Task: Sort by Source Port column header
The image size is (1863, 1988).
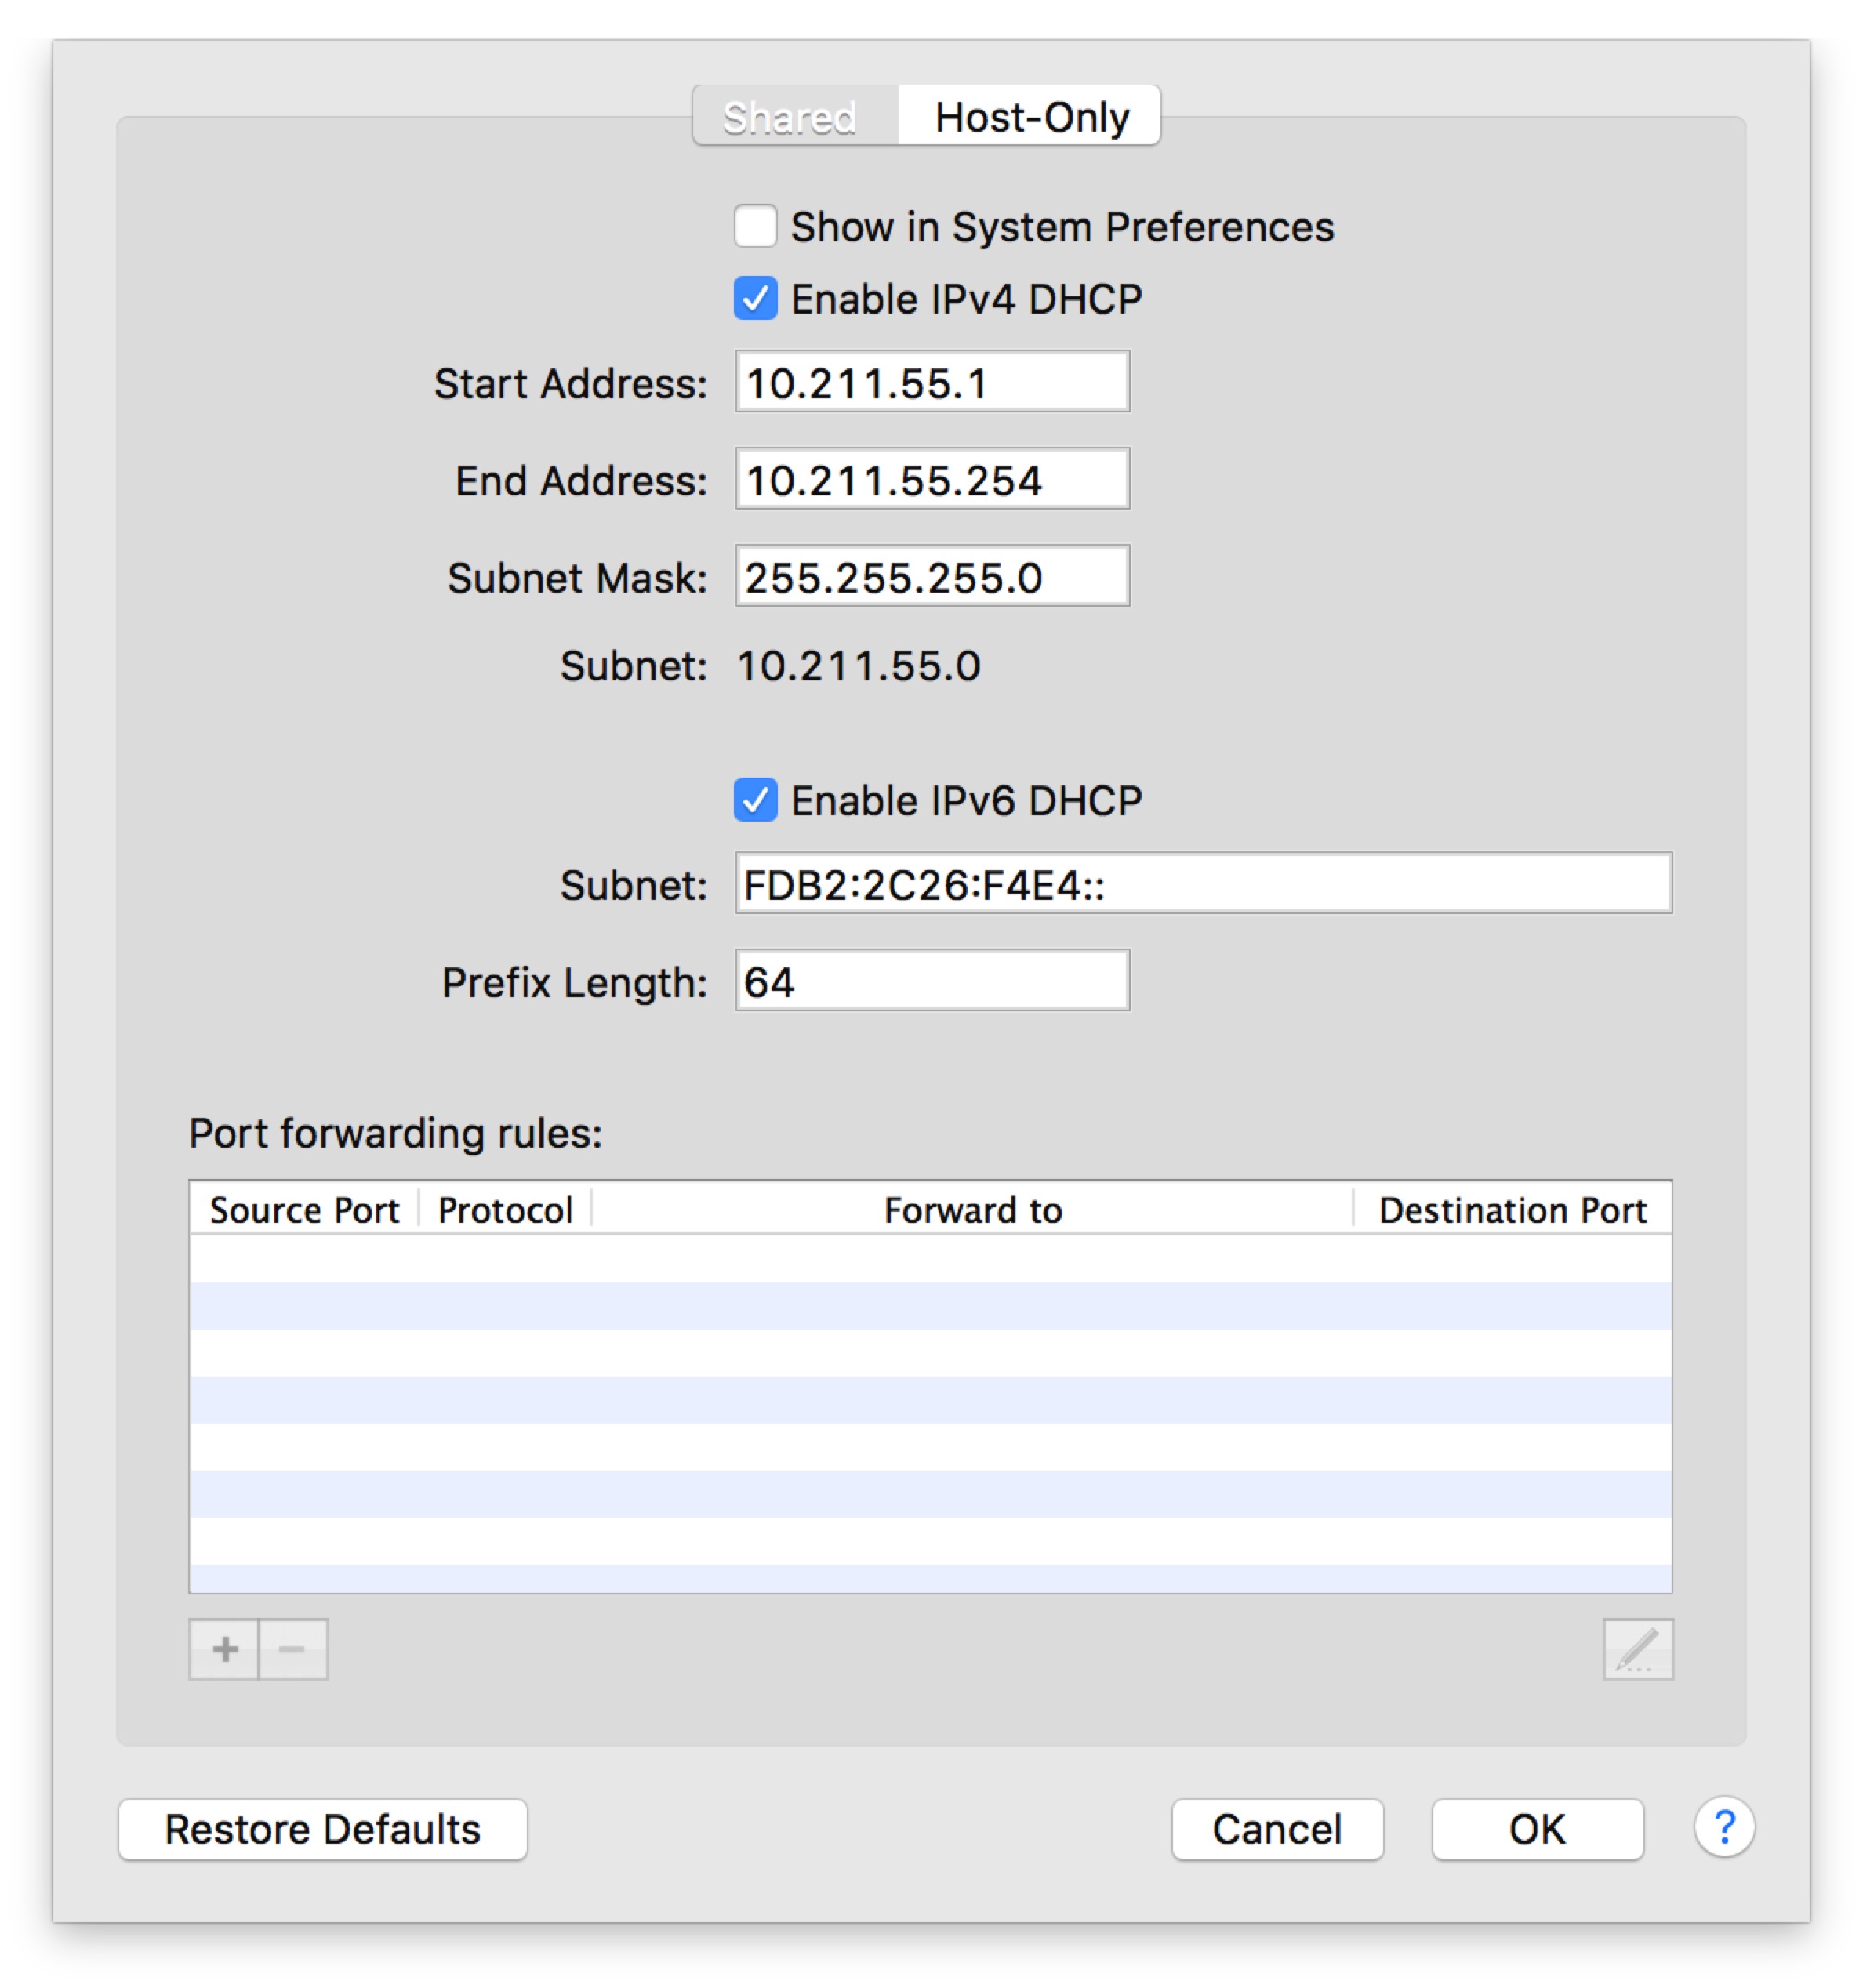Action: 304,1209
